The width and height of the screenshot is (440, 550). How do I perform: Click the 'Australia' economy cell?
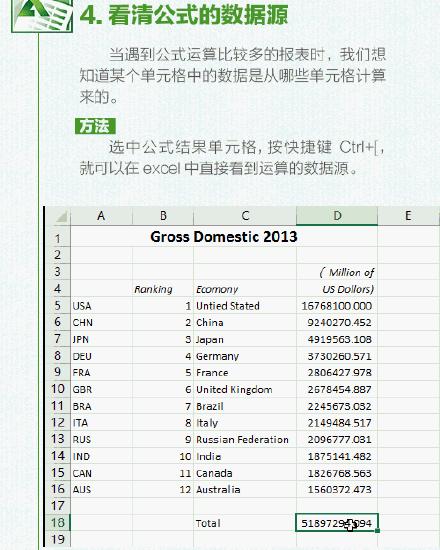(x=245, y=489)
